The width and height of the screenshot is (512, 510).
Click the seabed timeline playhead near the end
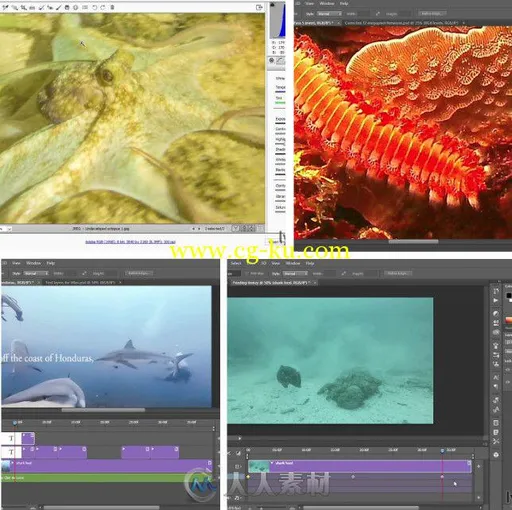click(x=442, y=451)
